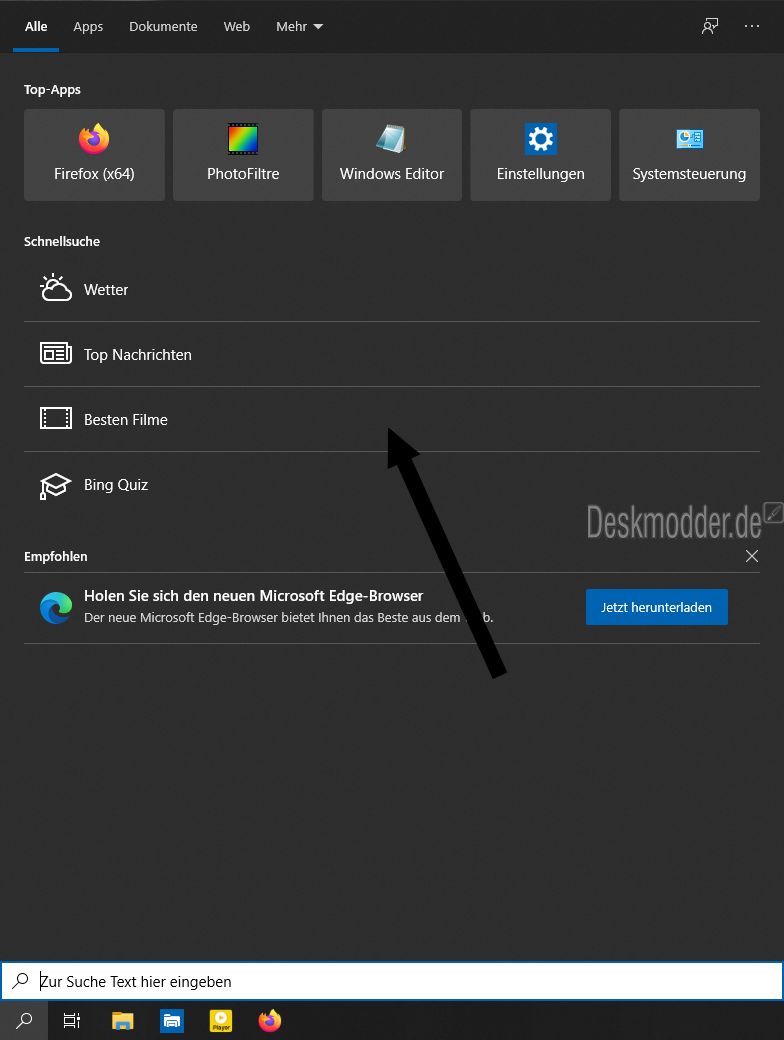This screenshot has height=1040, width=784.
Task: Open File Explorer from the taskbar
Action: click(123, 1020)
